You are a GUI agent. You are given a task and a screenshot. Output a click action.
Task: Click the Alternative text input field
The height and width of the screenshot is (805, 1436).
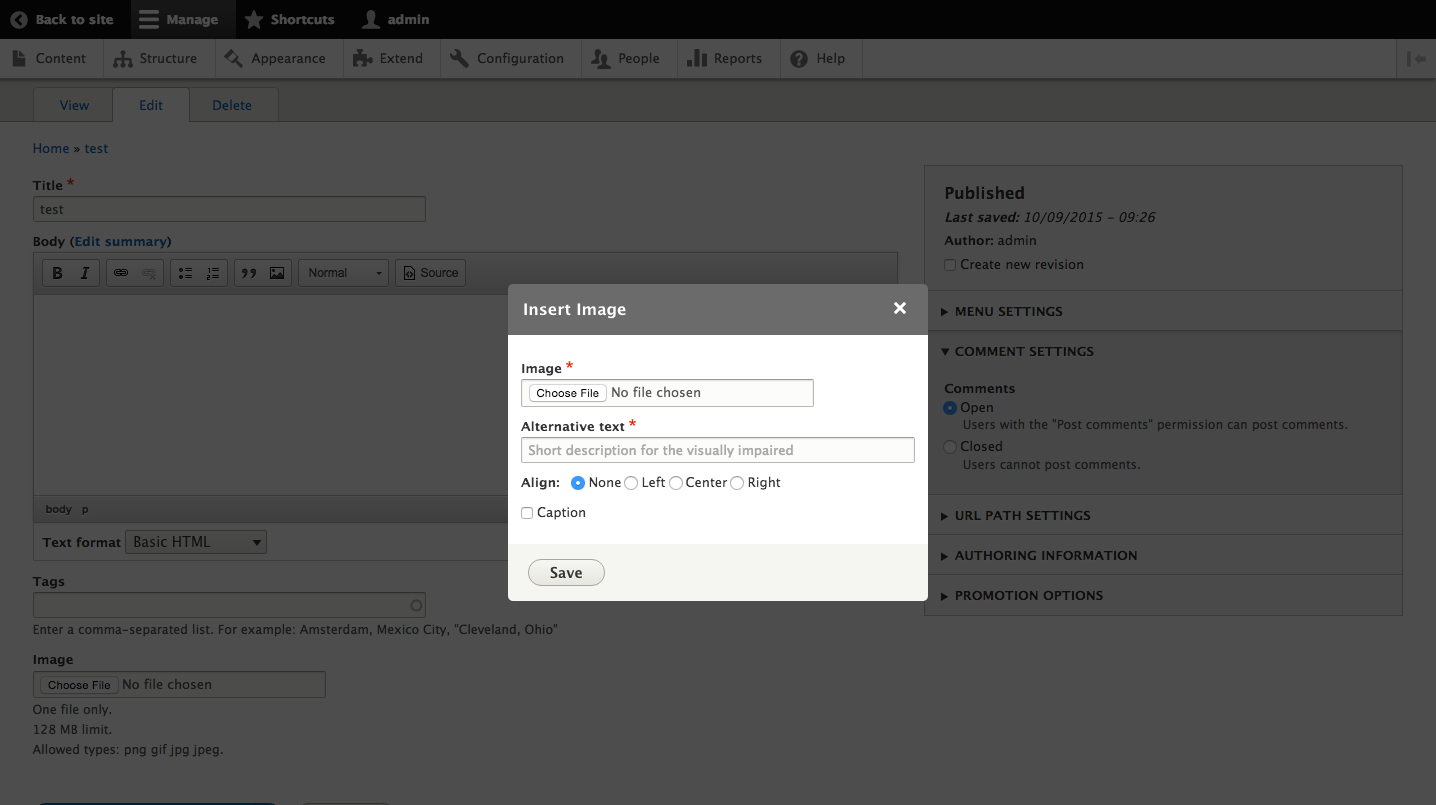[x=717, y=450]
